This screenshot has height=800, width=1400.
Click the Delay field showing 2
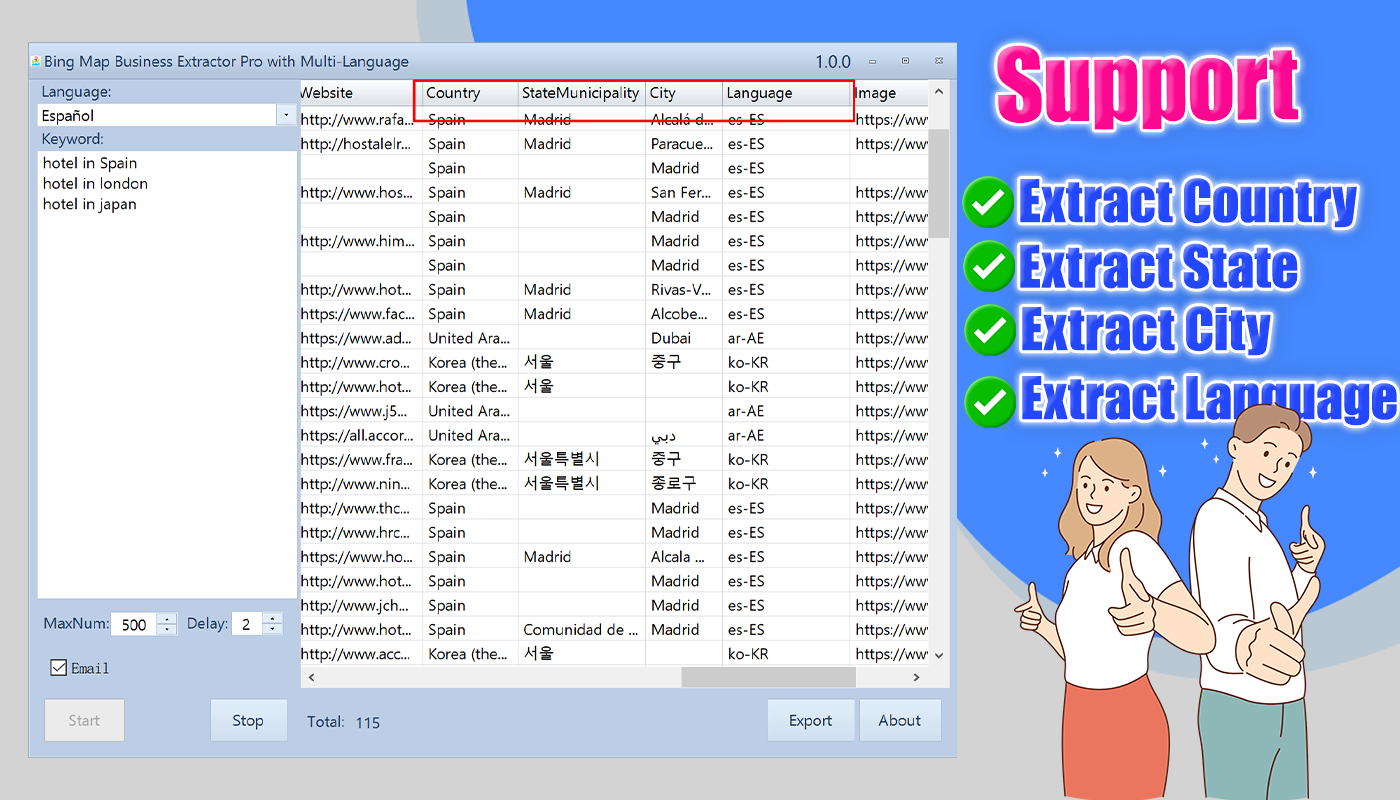(x=247, y=624)
